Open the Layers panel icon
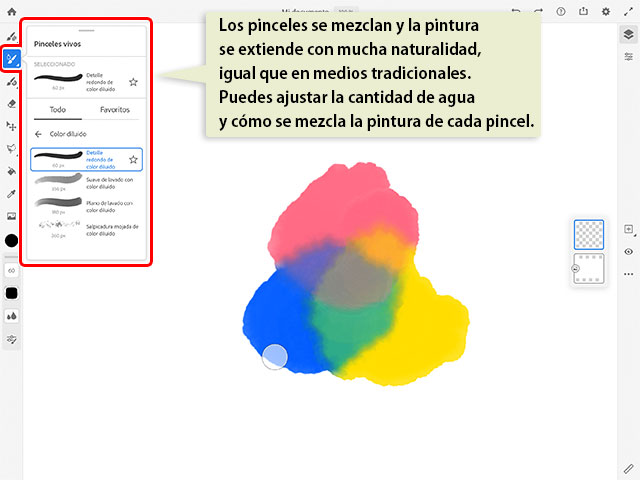The width and height of the screenshot is (640, 480). click(628, 34)
